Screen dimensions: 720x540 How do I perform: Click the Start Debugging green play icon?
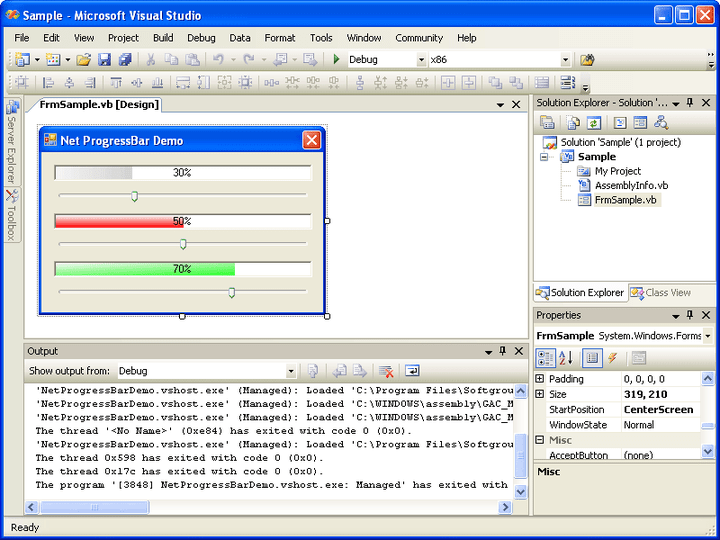pos(336,60)
